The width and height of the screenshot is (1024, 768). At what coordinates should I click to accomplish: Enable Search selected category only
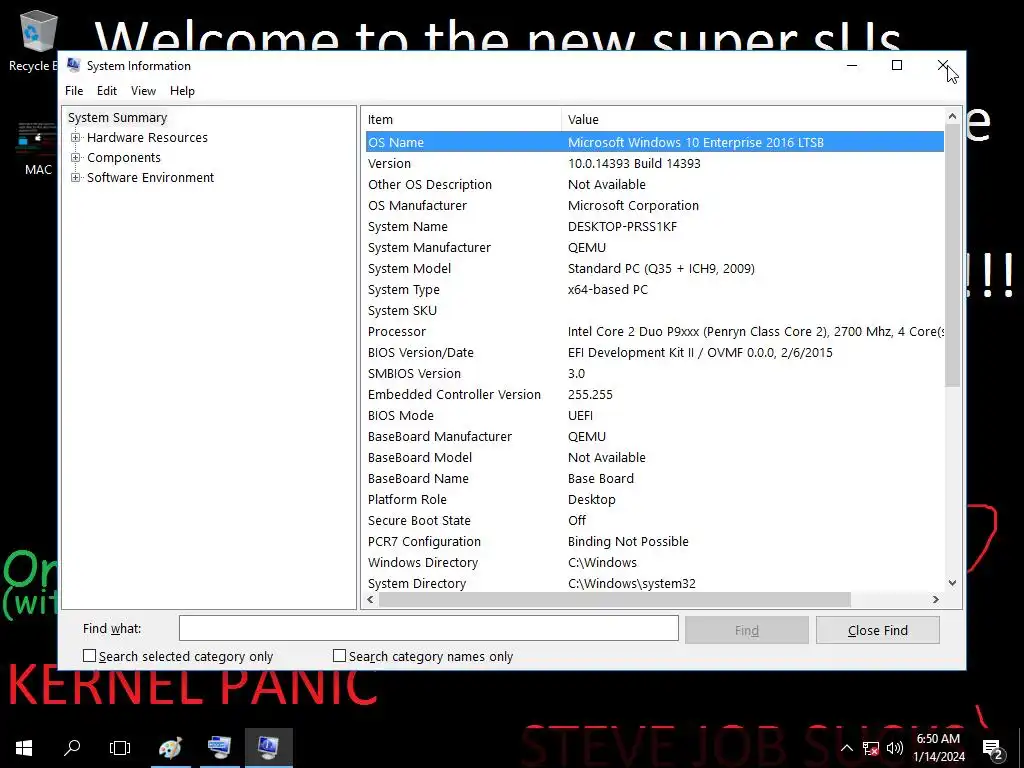tap(89, 656)
